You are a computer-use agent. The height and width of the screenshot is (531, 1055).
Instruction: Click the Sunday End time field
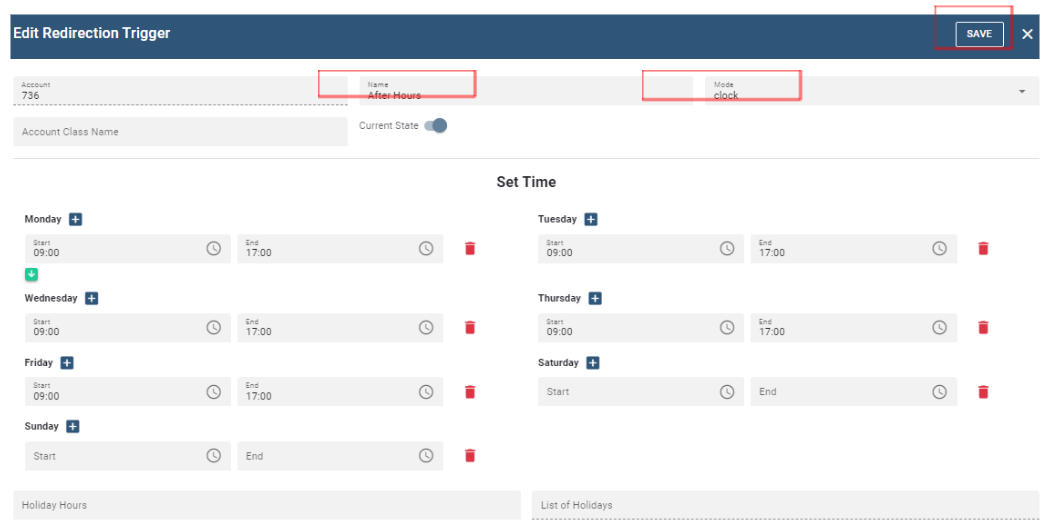(325, 456)
